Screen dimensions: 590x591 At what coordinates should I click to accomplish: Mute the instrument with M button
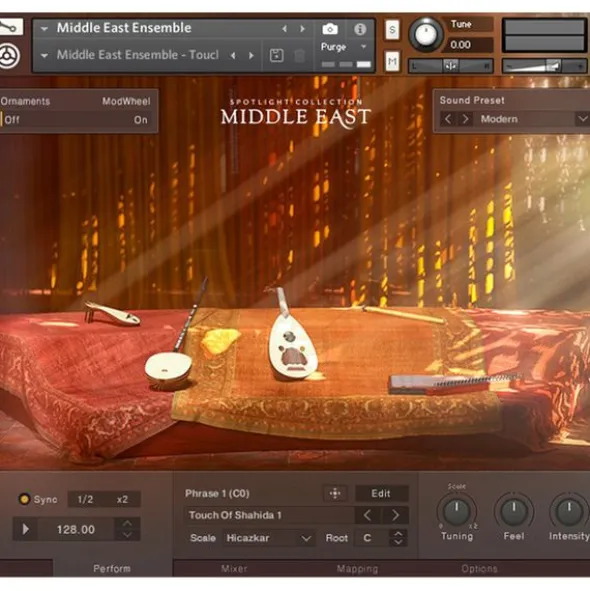[392, 61]
